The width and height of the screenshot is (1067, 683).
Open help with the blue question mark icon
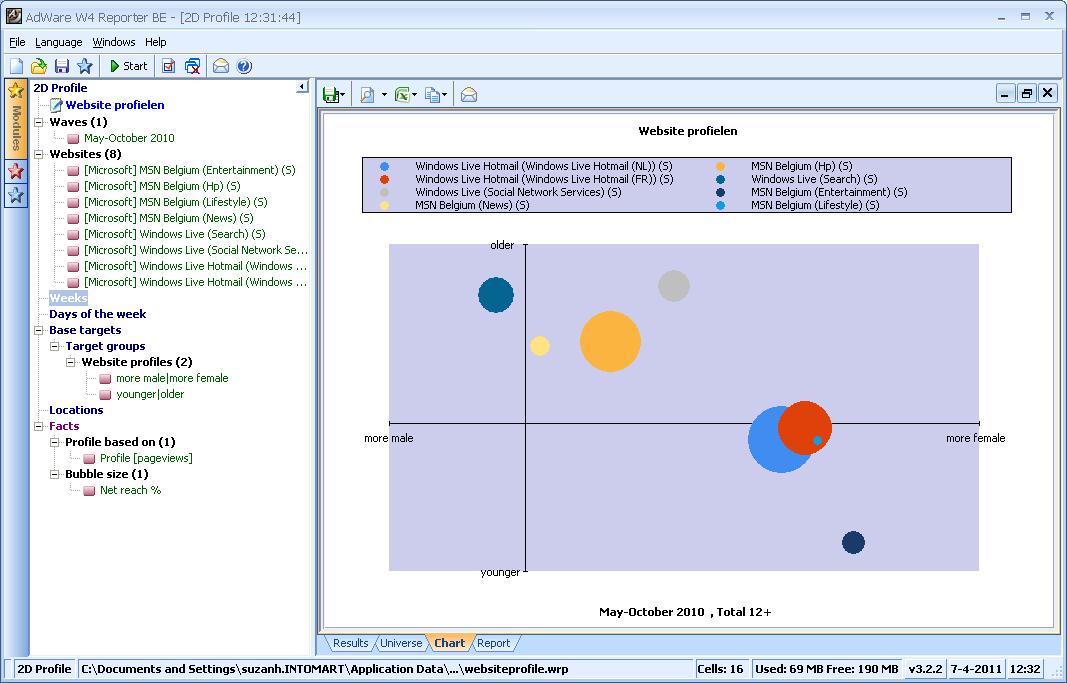pos(244,66)
